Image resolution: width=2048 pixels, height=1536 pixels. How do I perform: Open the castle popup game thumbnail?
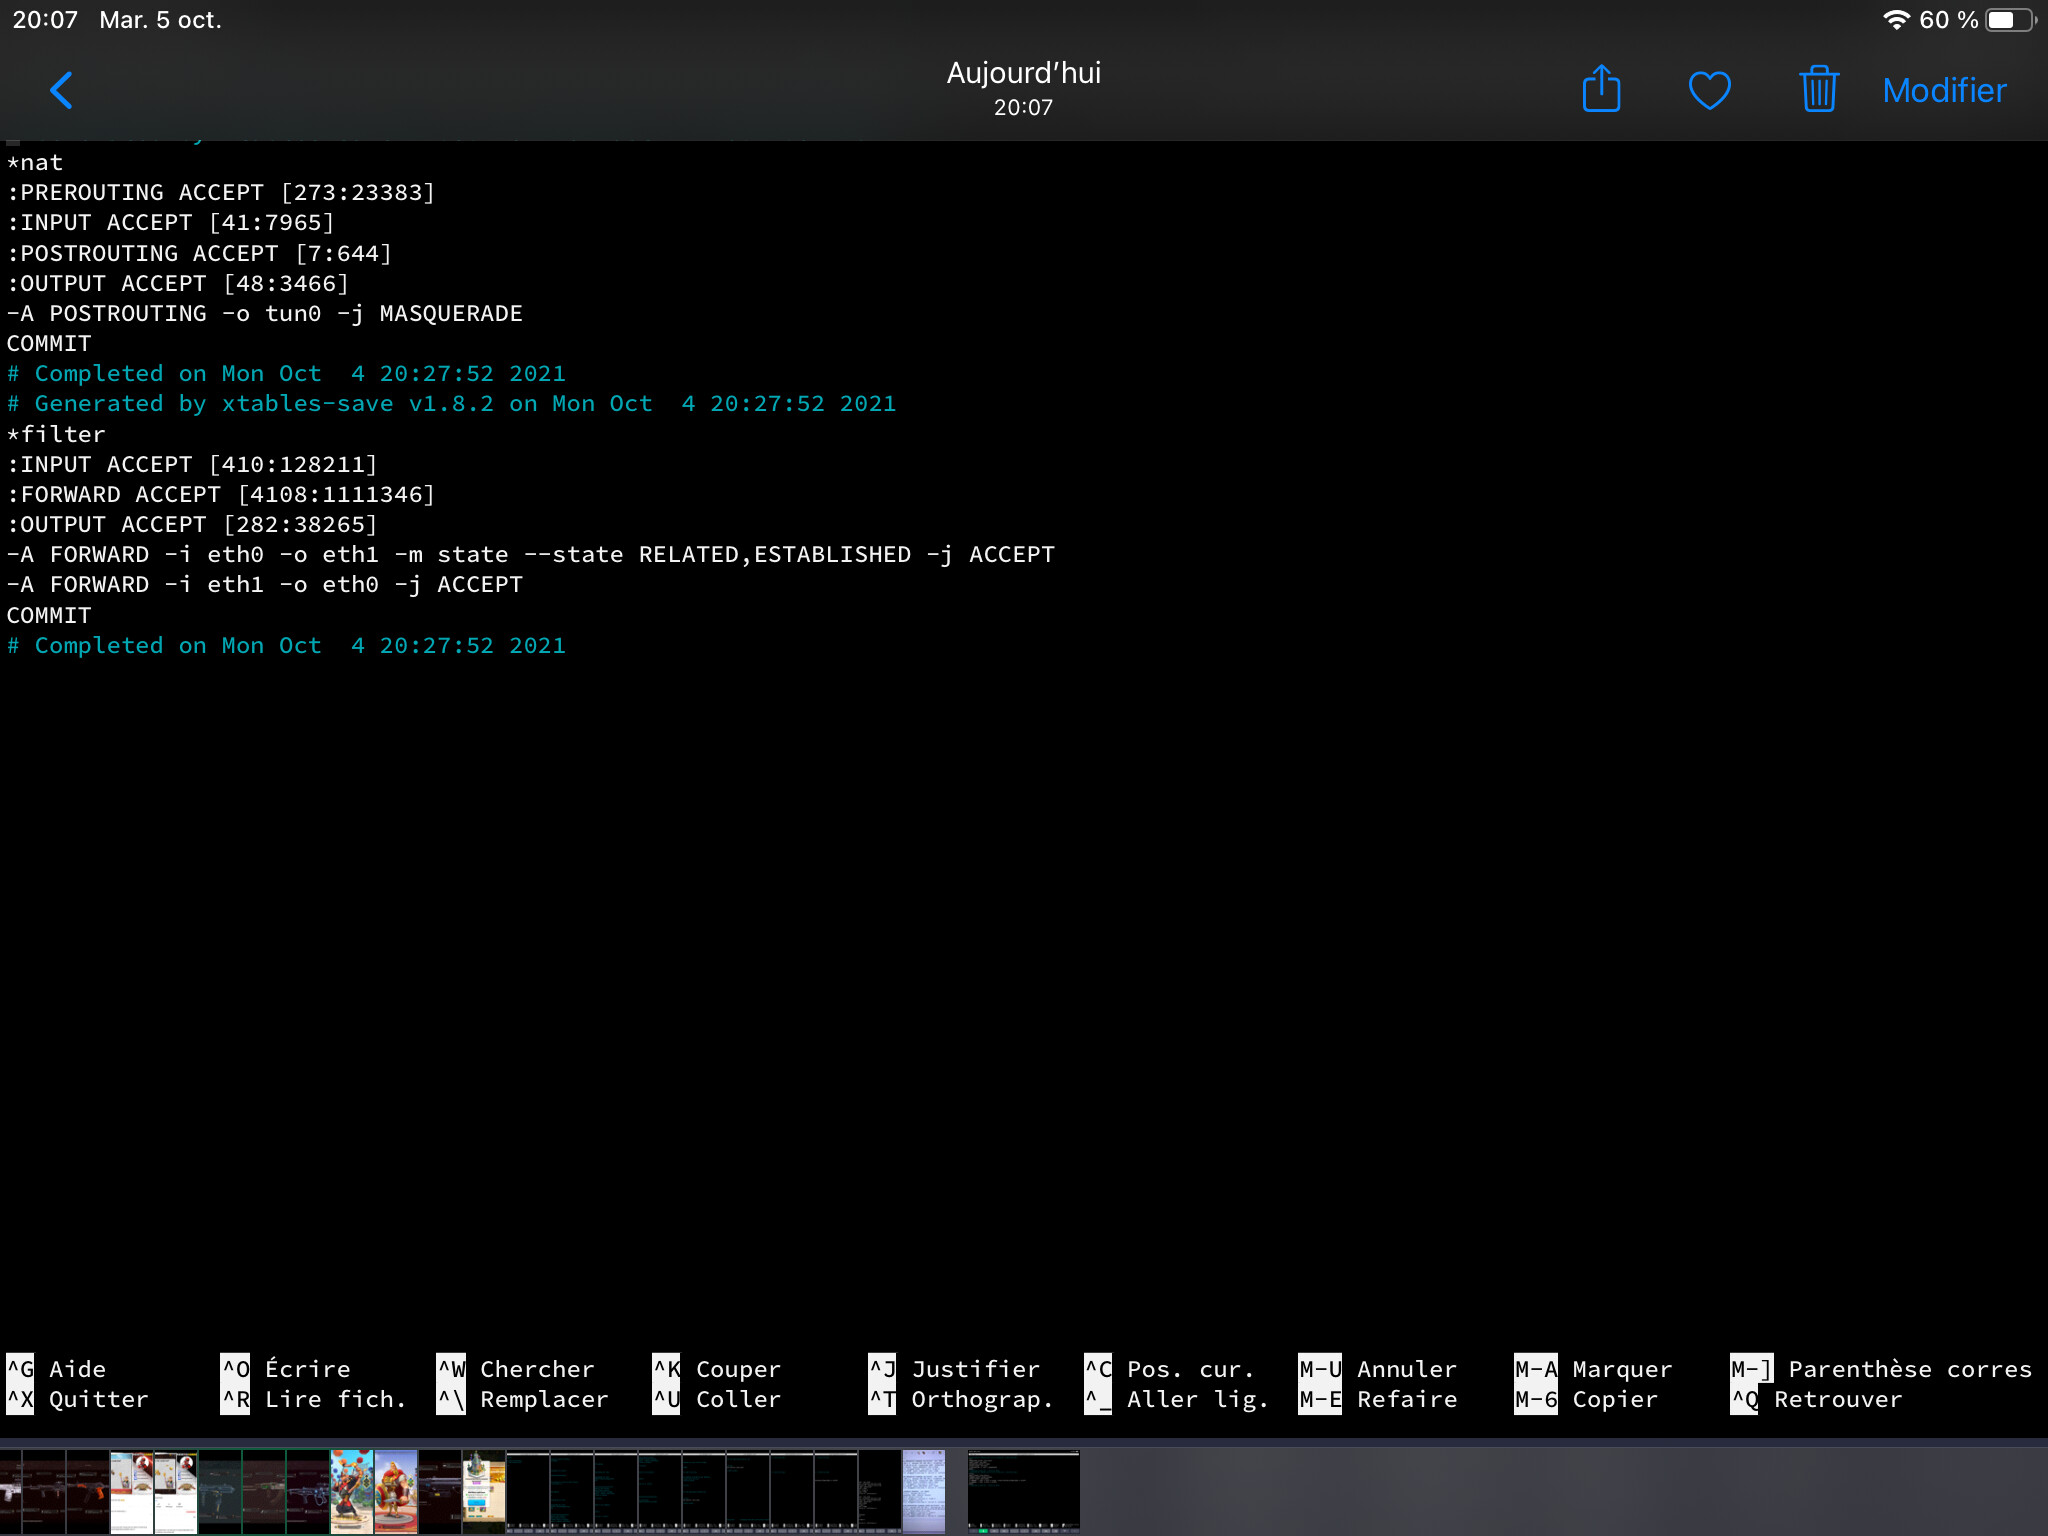pyautogui.click(x=484, y=1492)
